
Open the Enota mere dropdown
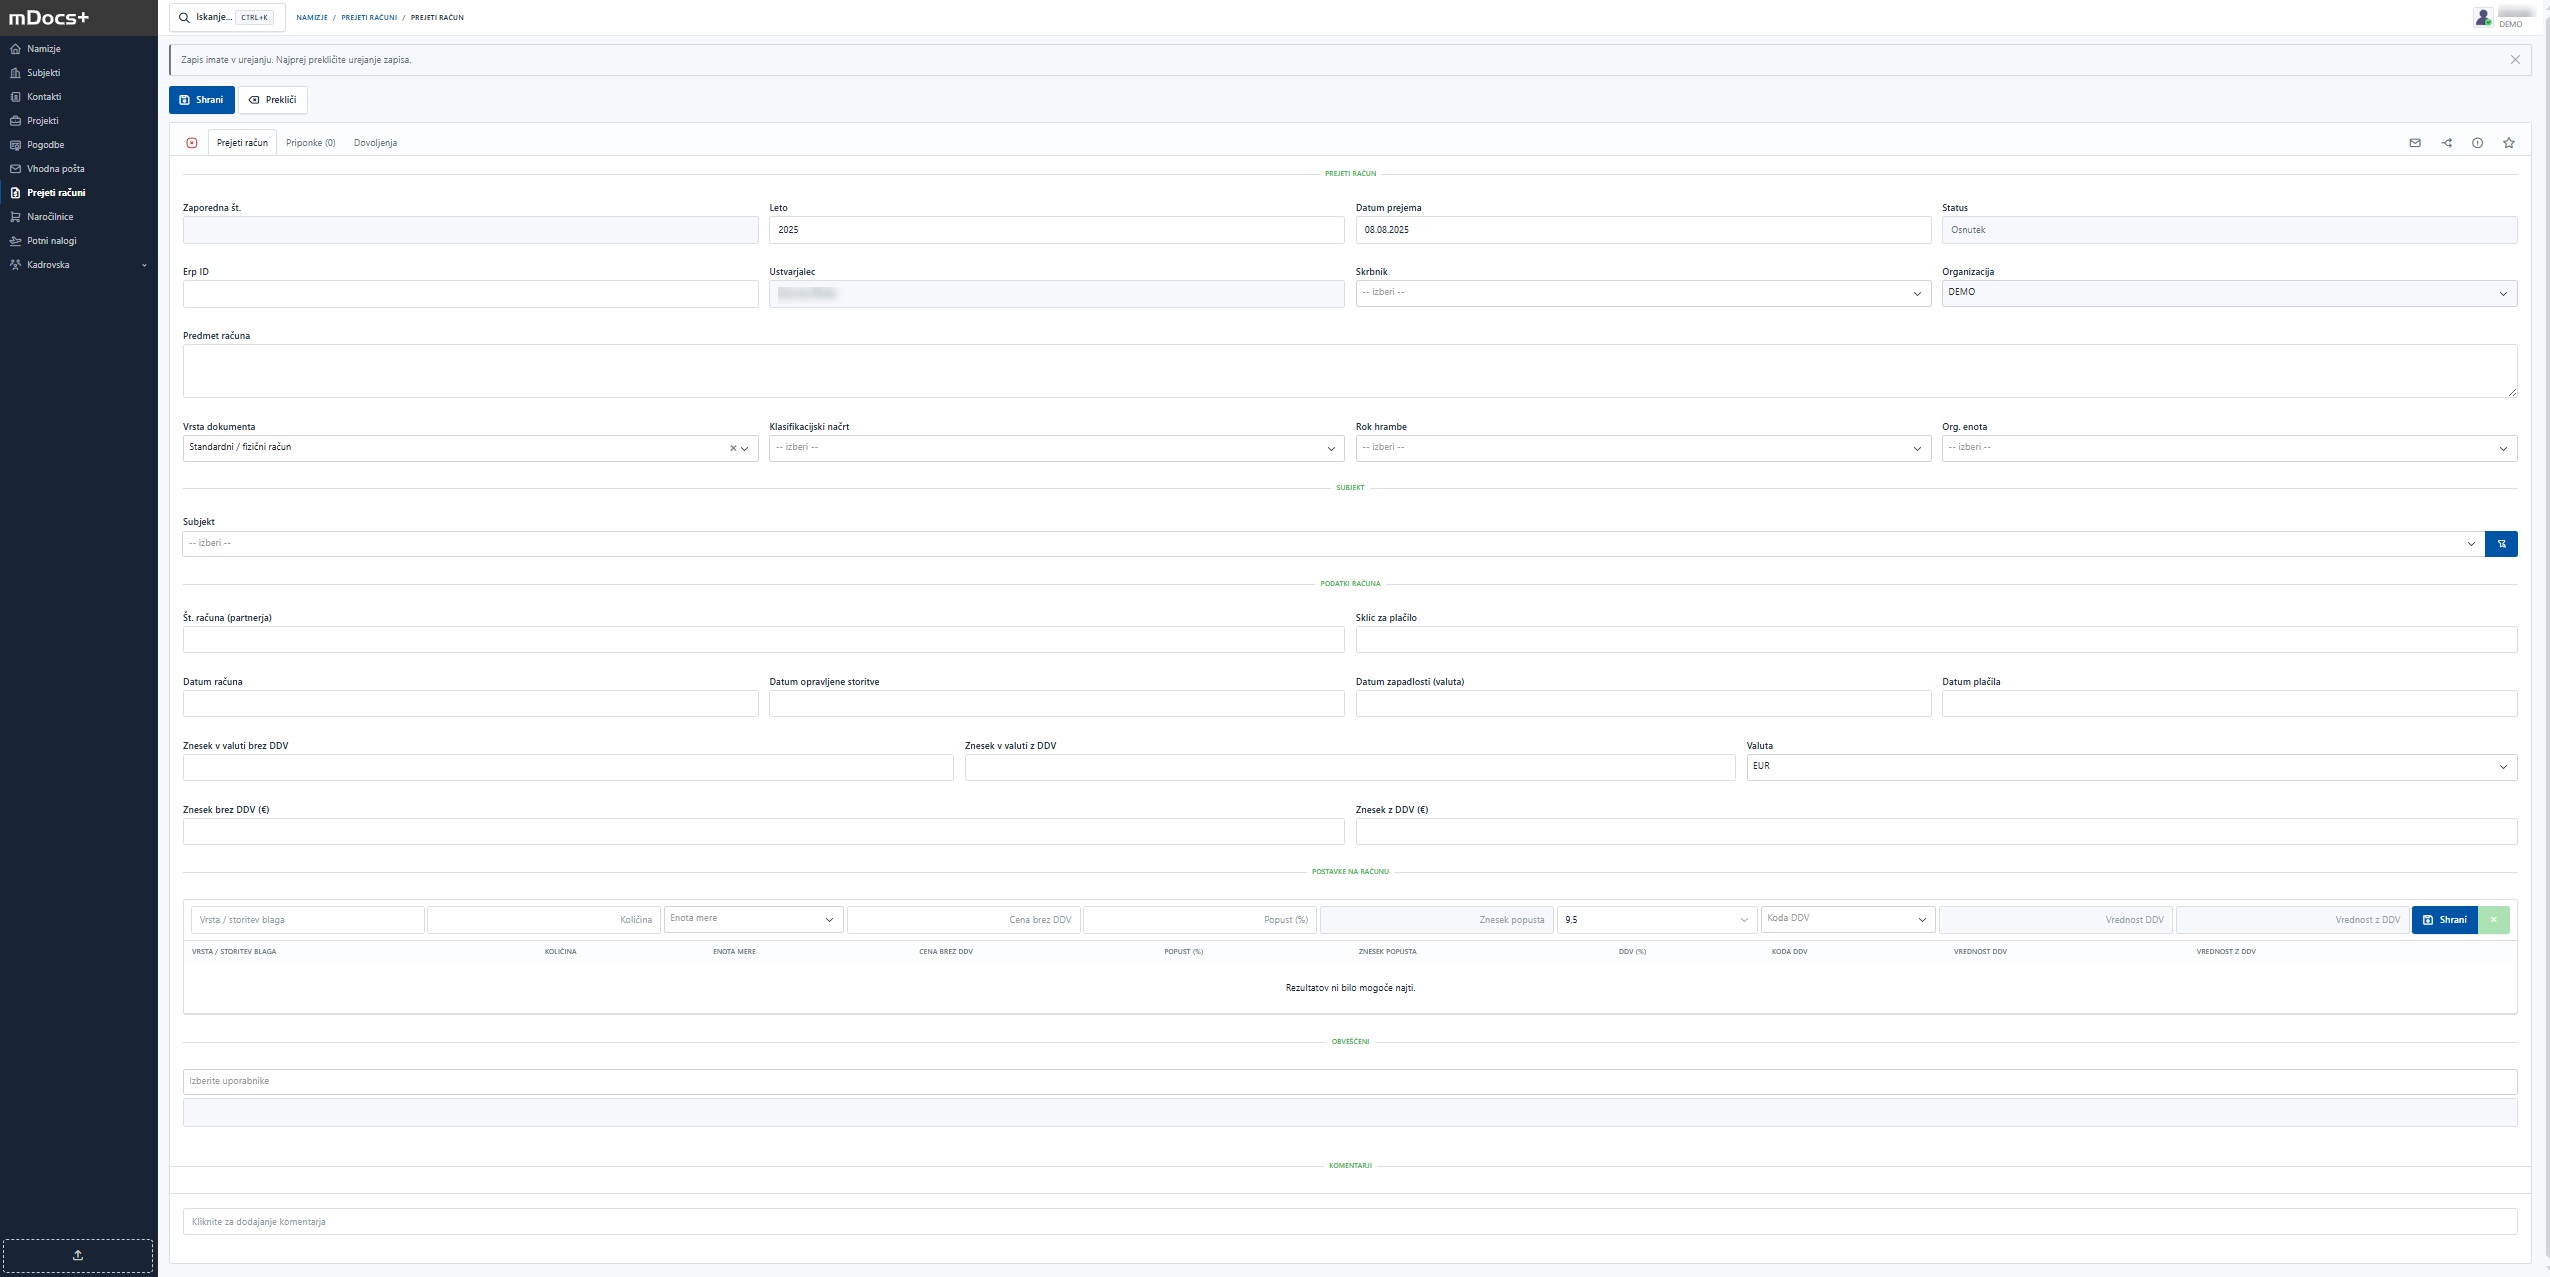click(x=753, y=919)
